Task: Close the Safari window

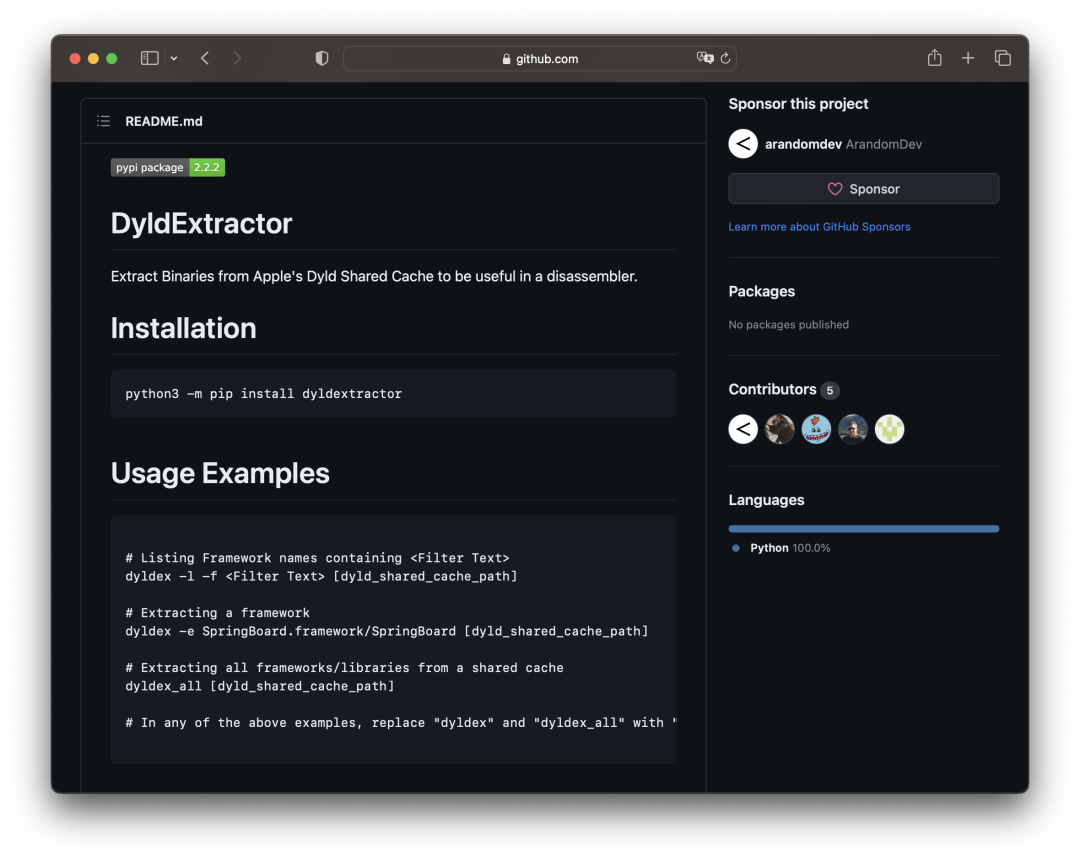Action: [x=75, y=59]
